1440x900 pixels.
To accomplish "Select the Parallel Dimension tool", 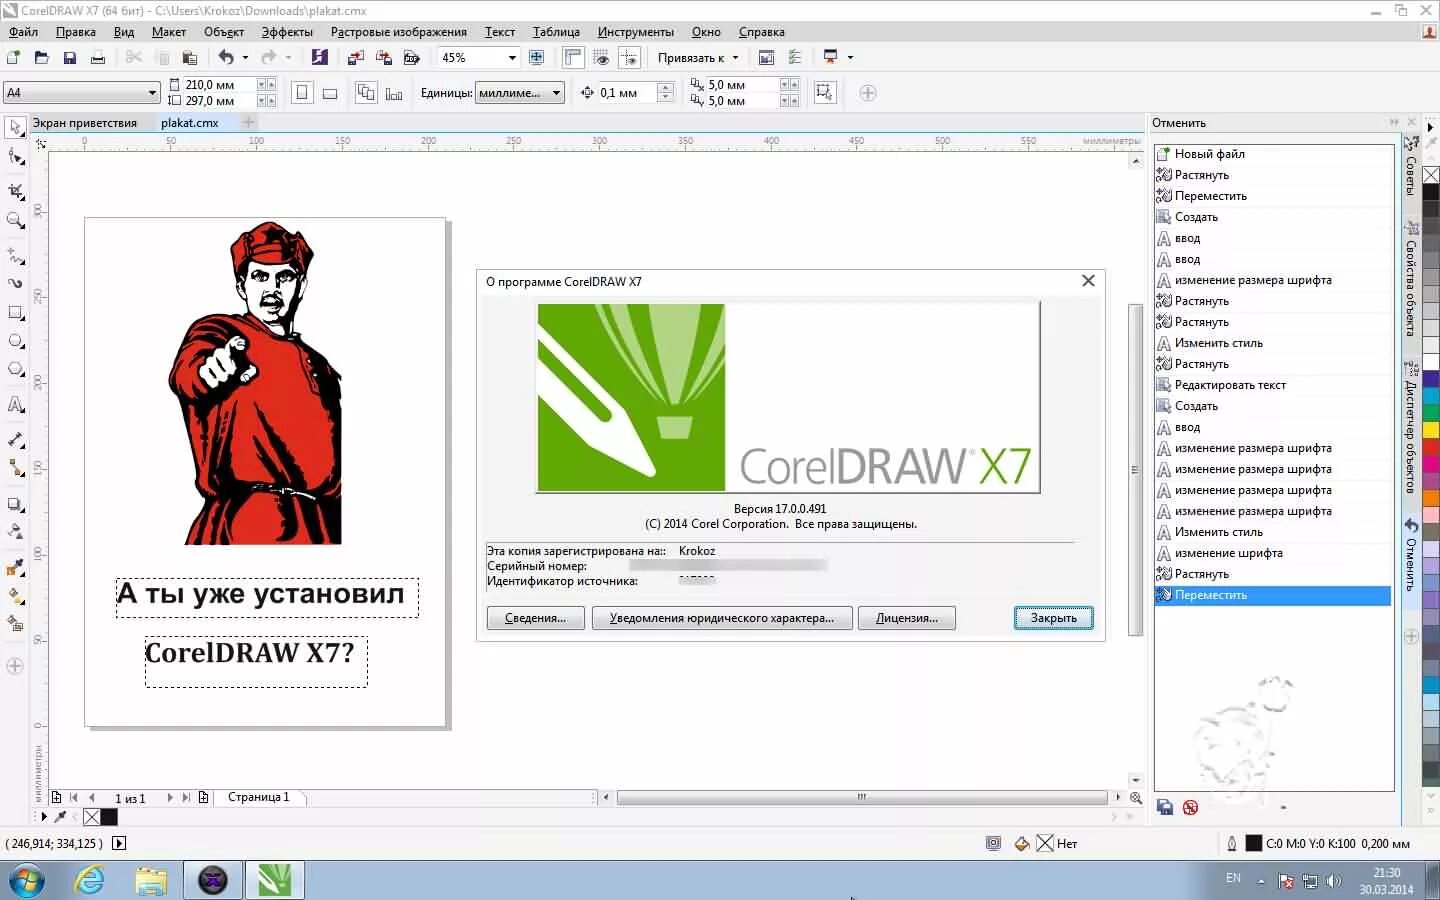I will [x=15, y=439].
